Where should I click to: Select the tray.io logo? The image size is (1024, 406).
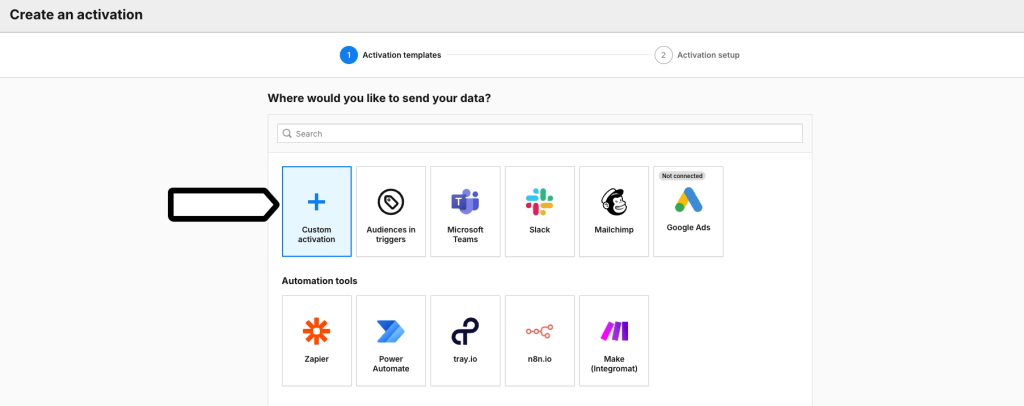coord(465,332)
